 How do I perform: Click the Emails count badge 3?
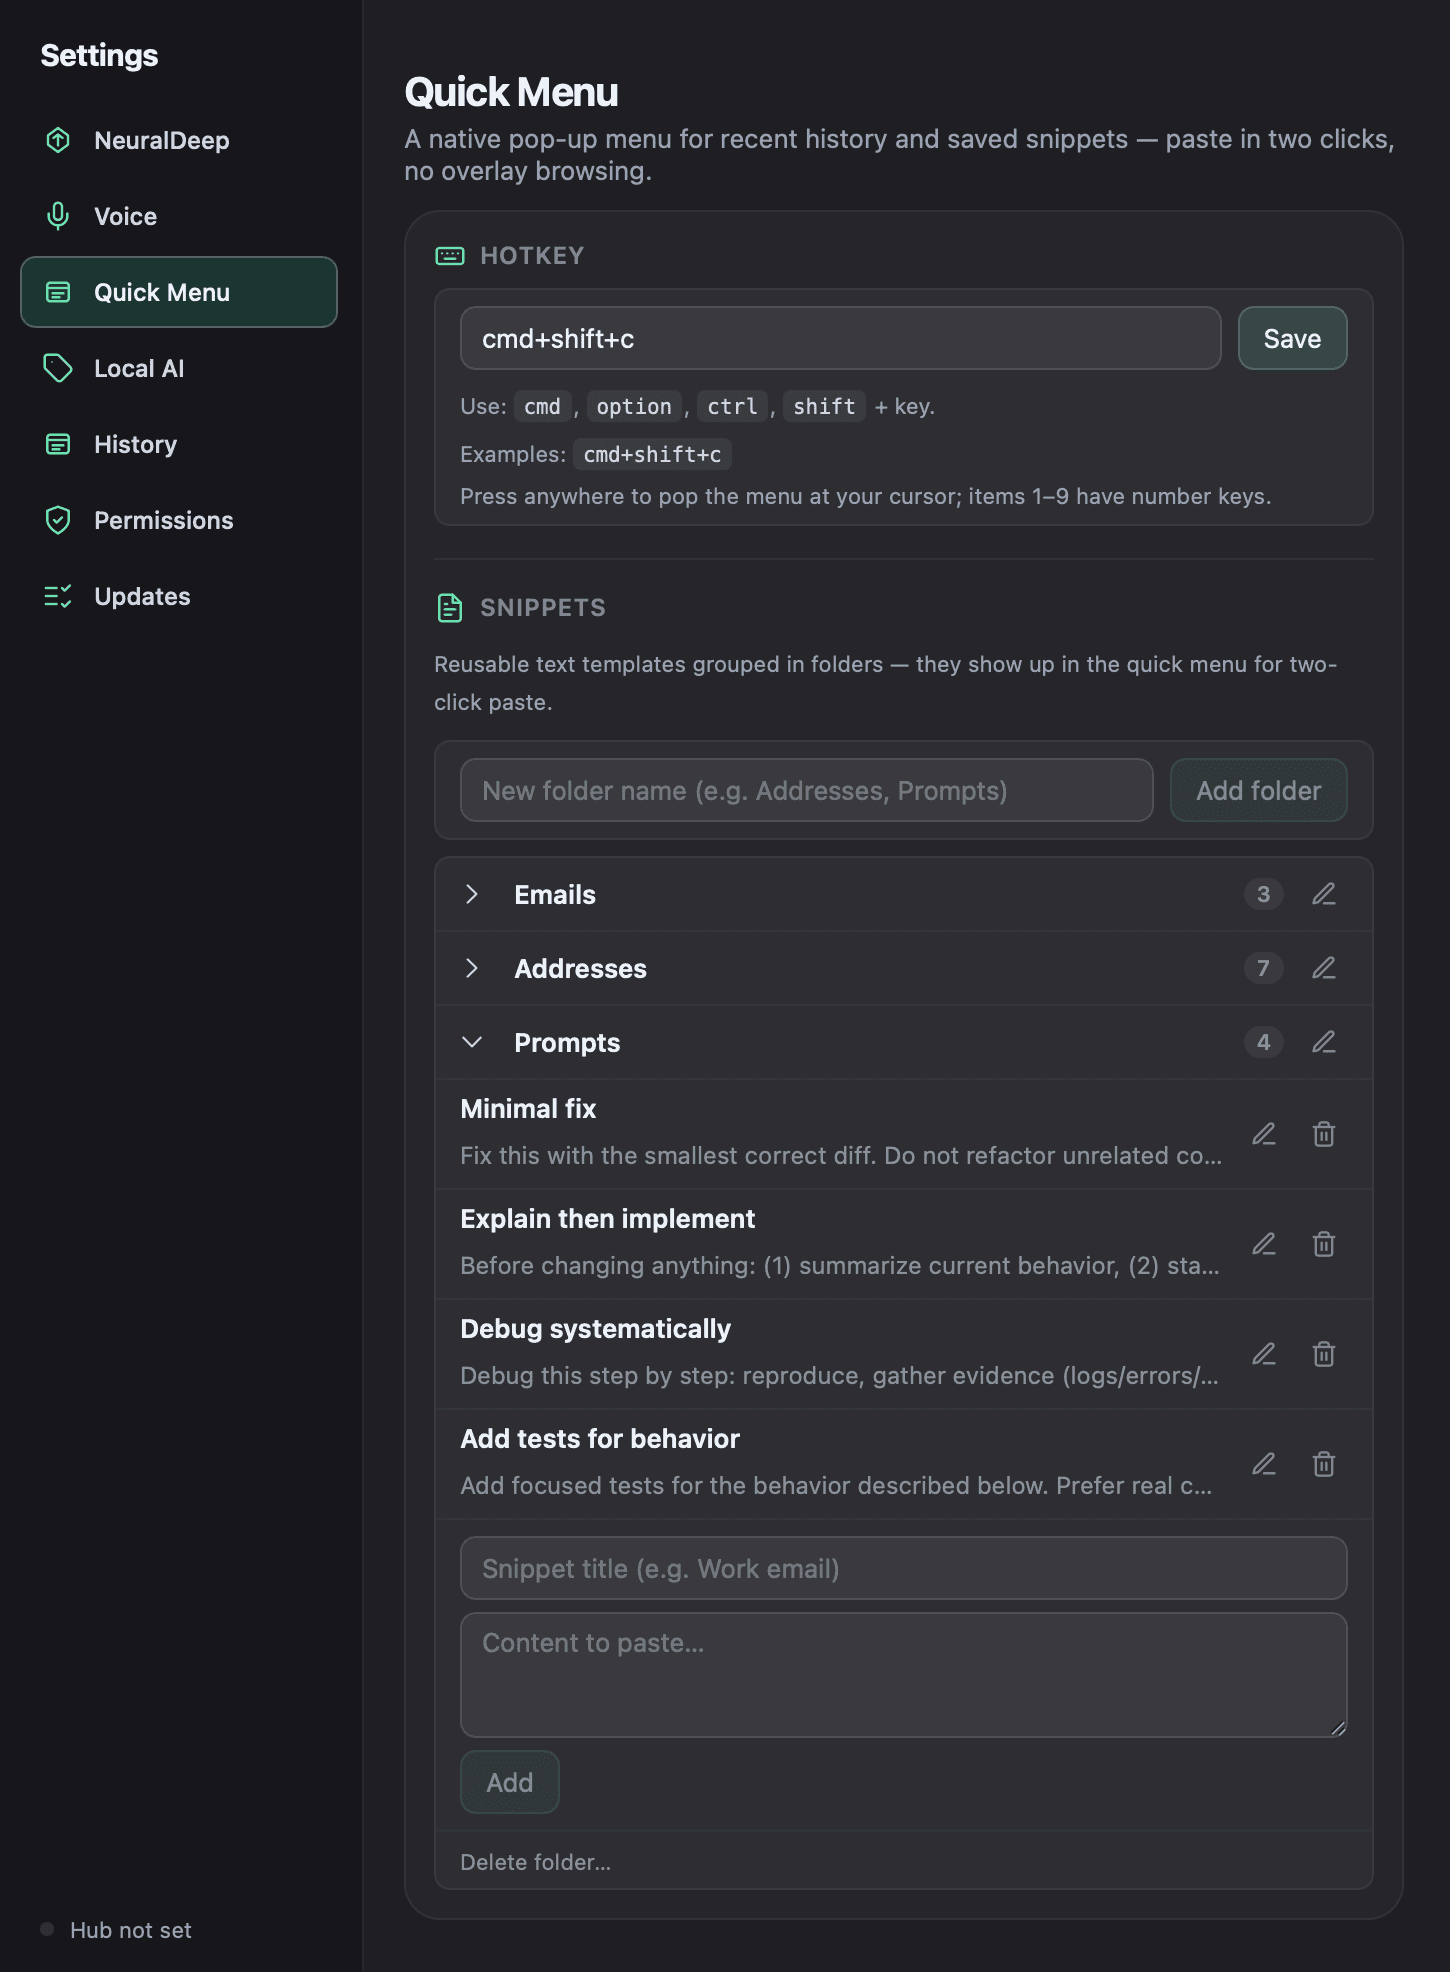pos(1263,894)
